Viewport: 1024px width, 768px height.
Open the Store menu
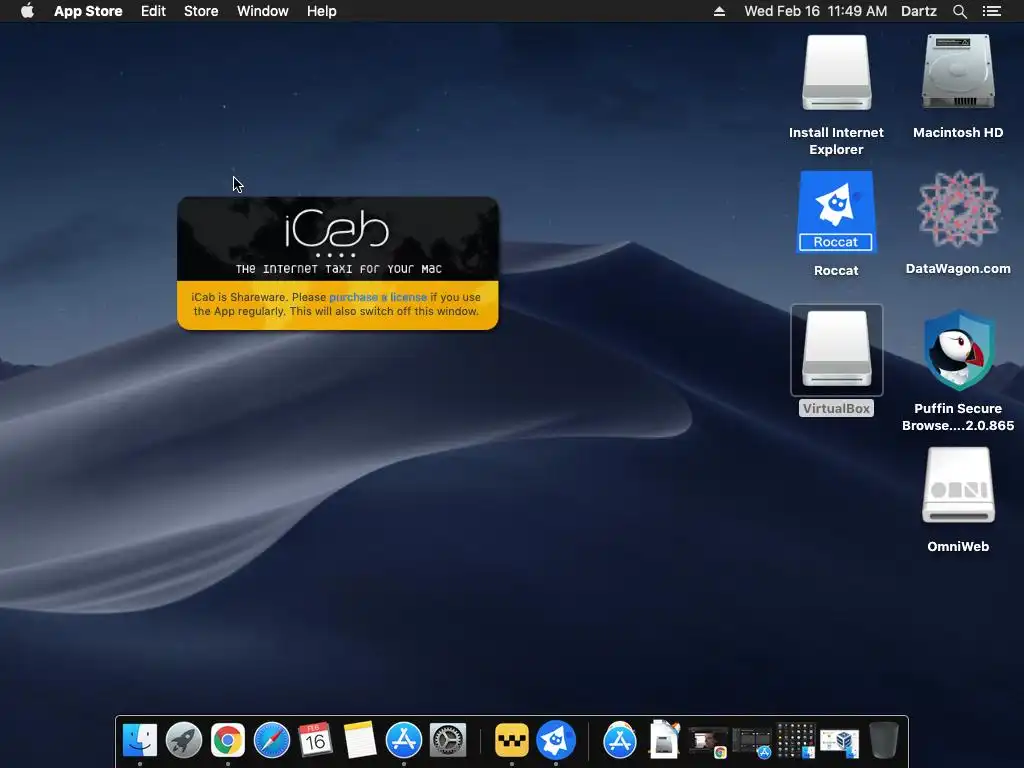point(201,11)
